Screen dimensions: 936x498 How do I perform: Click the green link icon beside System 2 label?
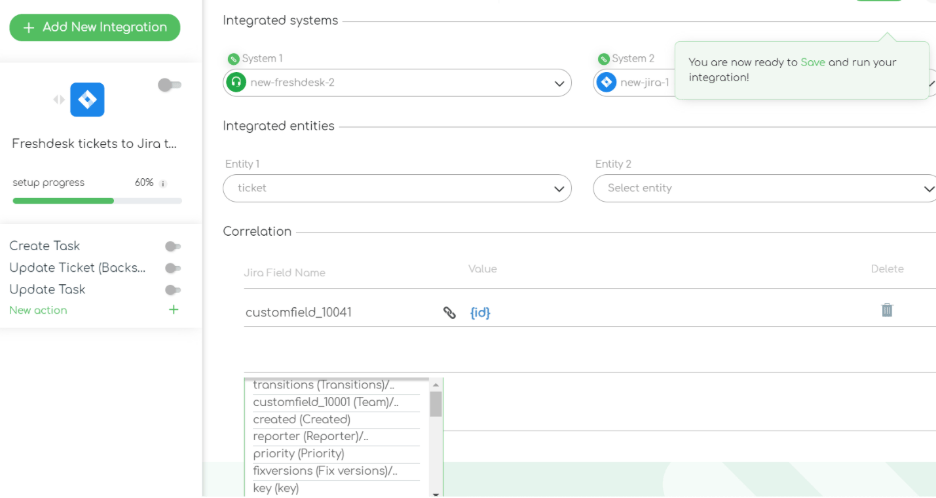pos(604,59)
